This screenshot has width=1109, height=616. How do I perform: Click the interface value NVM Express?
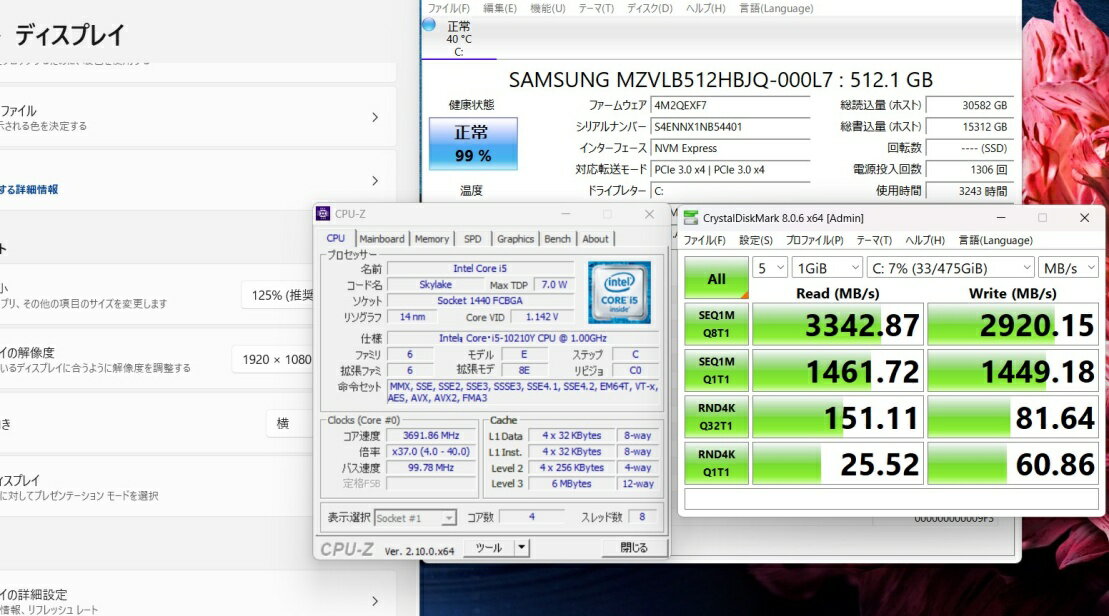tap(730, 149)
